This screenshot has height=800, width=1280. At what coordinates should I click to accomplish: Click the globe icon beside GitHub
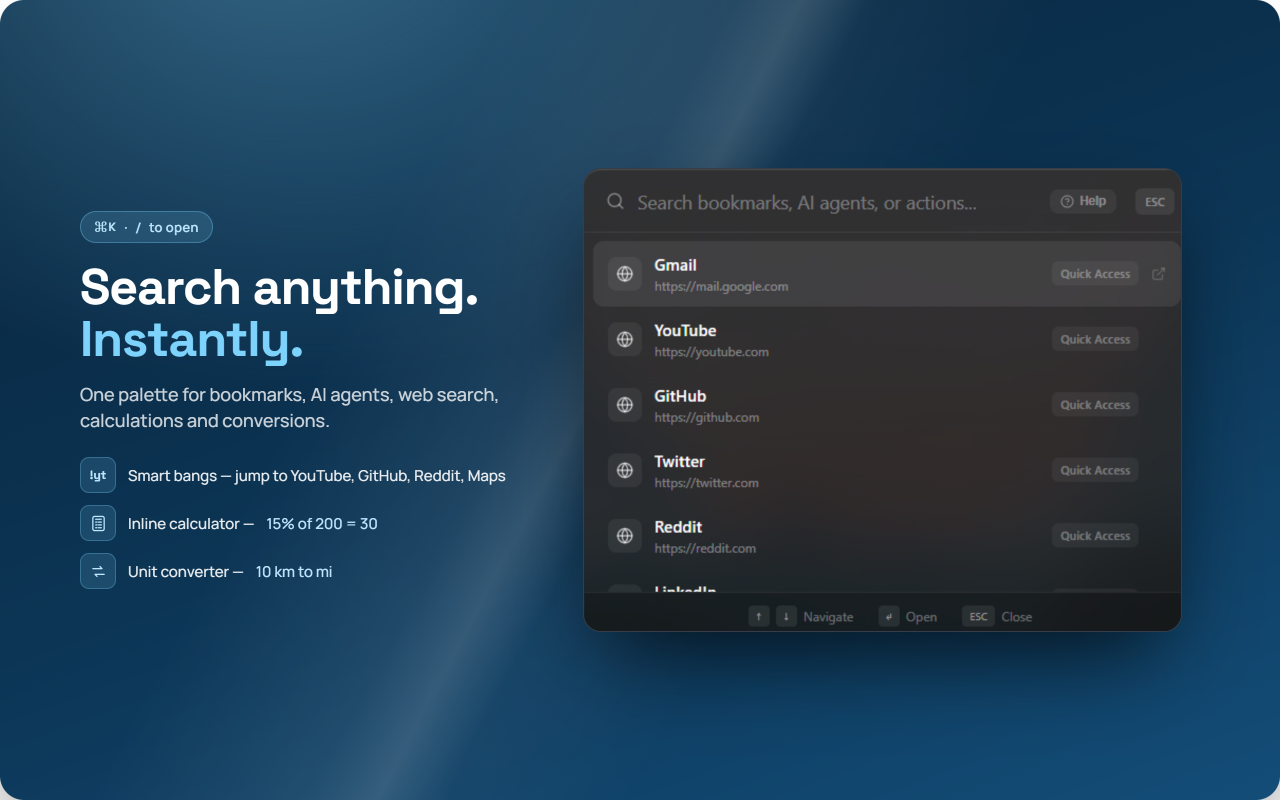pyautogui.click(x=625, y=405)
